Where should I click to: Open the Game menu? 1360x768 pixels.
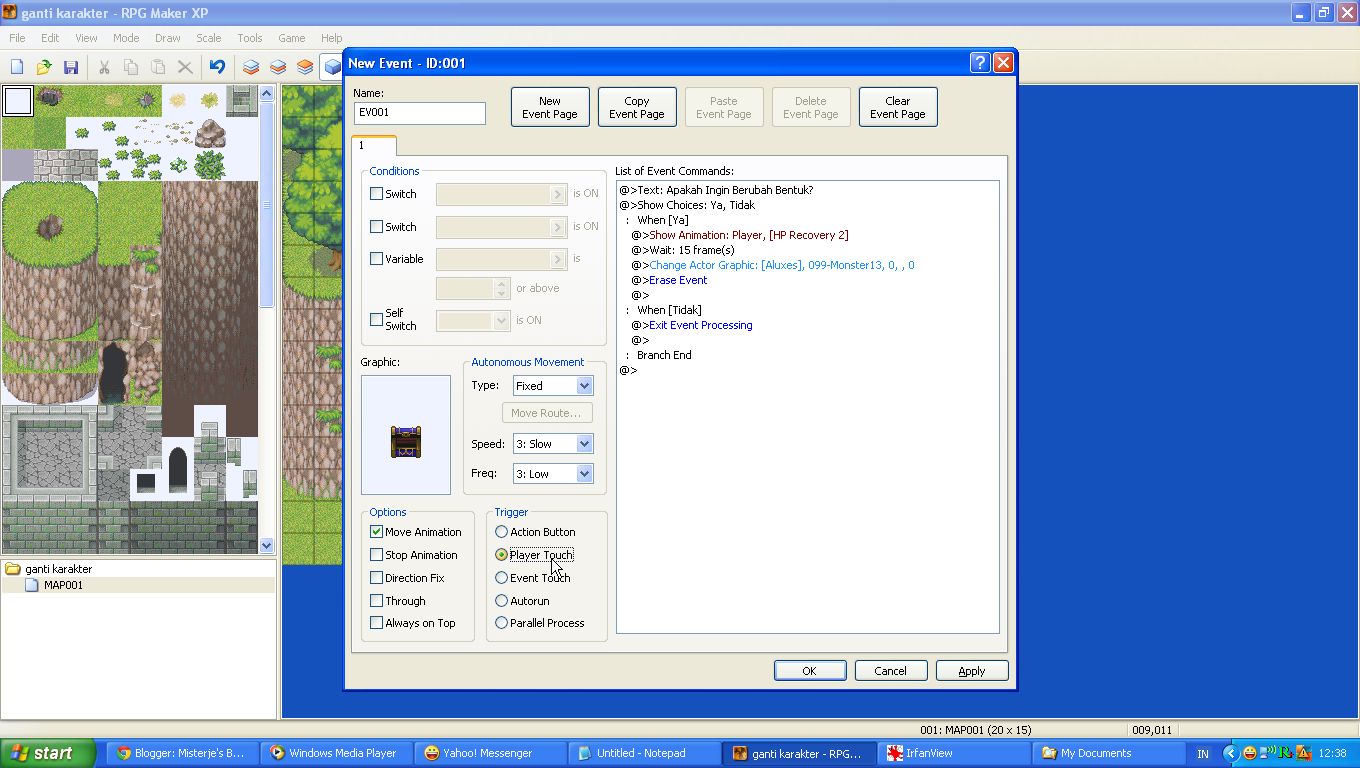pyautogui.click(x=290, y=38)
